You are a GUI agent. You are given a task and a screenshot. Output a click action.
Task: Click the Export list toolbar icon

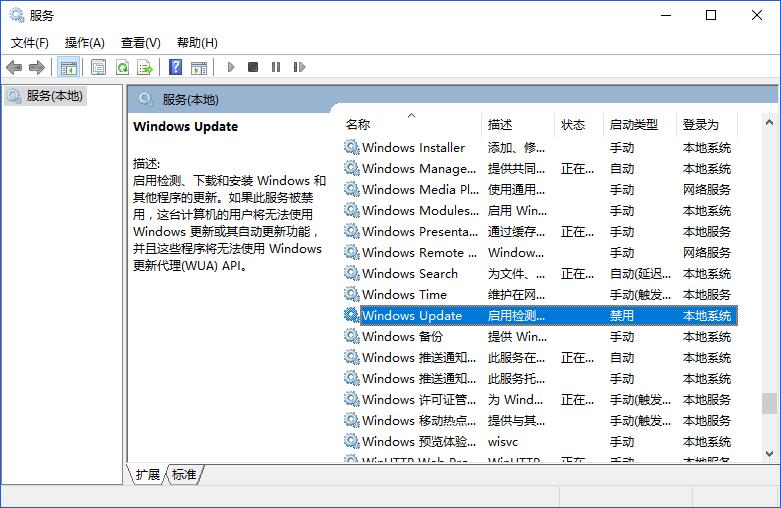[x=145, y=67]
